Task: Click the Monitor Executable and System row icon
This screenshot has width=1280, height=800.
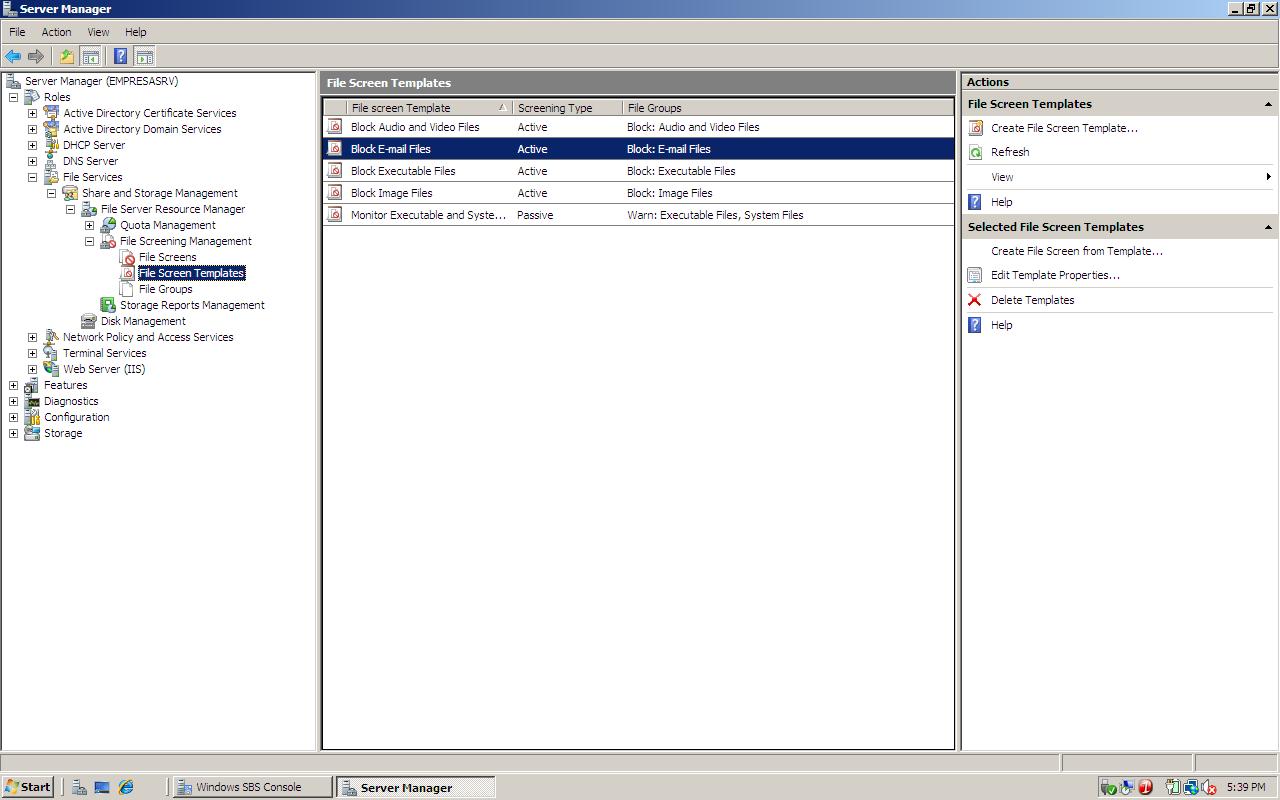Action: point(335,215)
